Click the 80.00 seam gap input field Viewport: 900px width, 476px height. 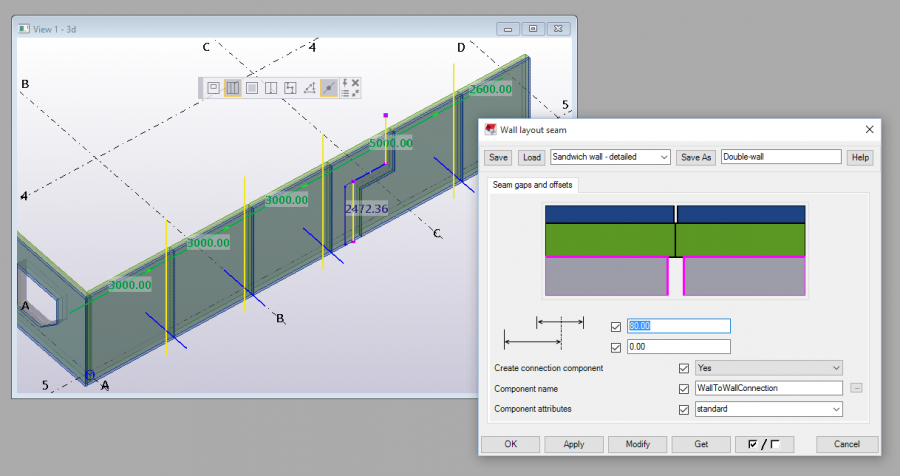(x=678, y=326)
